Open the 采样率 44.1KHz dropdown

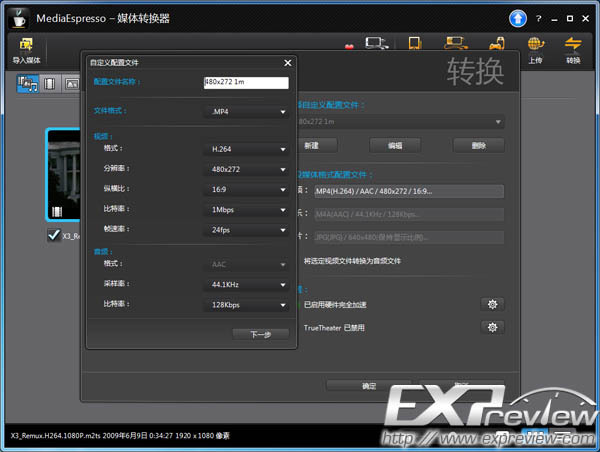coord(248,284)
